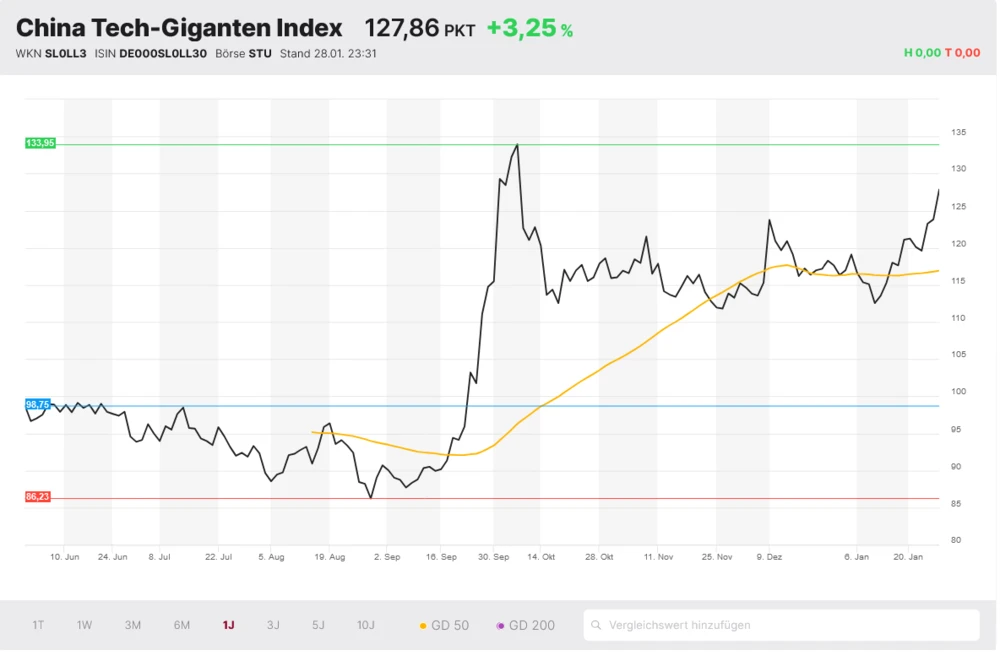The image size is (1000, 661).
Task: Click the blue 98,75 price level label
Action: (x=38, y=404)
